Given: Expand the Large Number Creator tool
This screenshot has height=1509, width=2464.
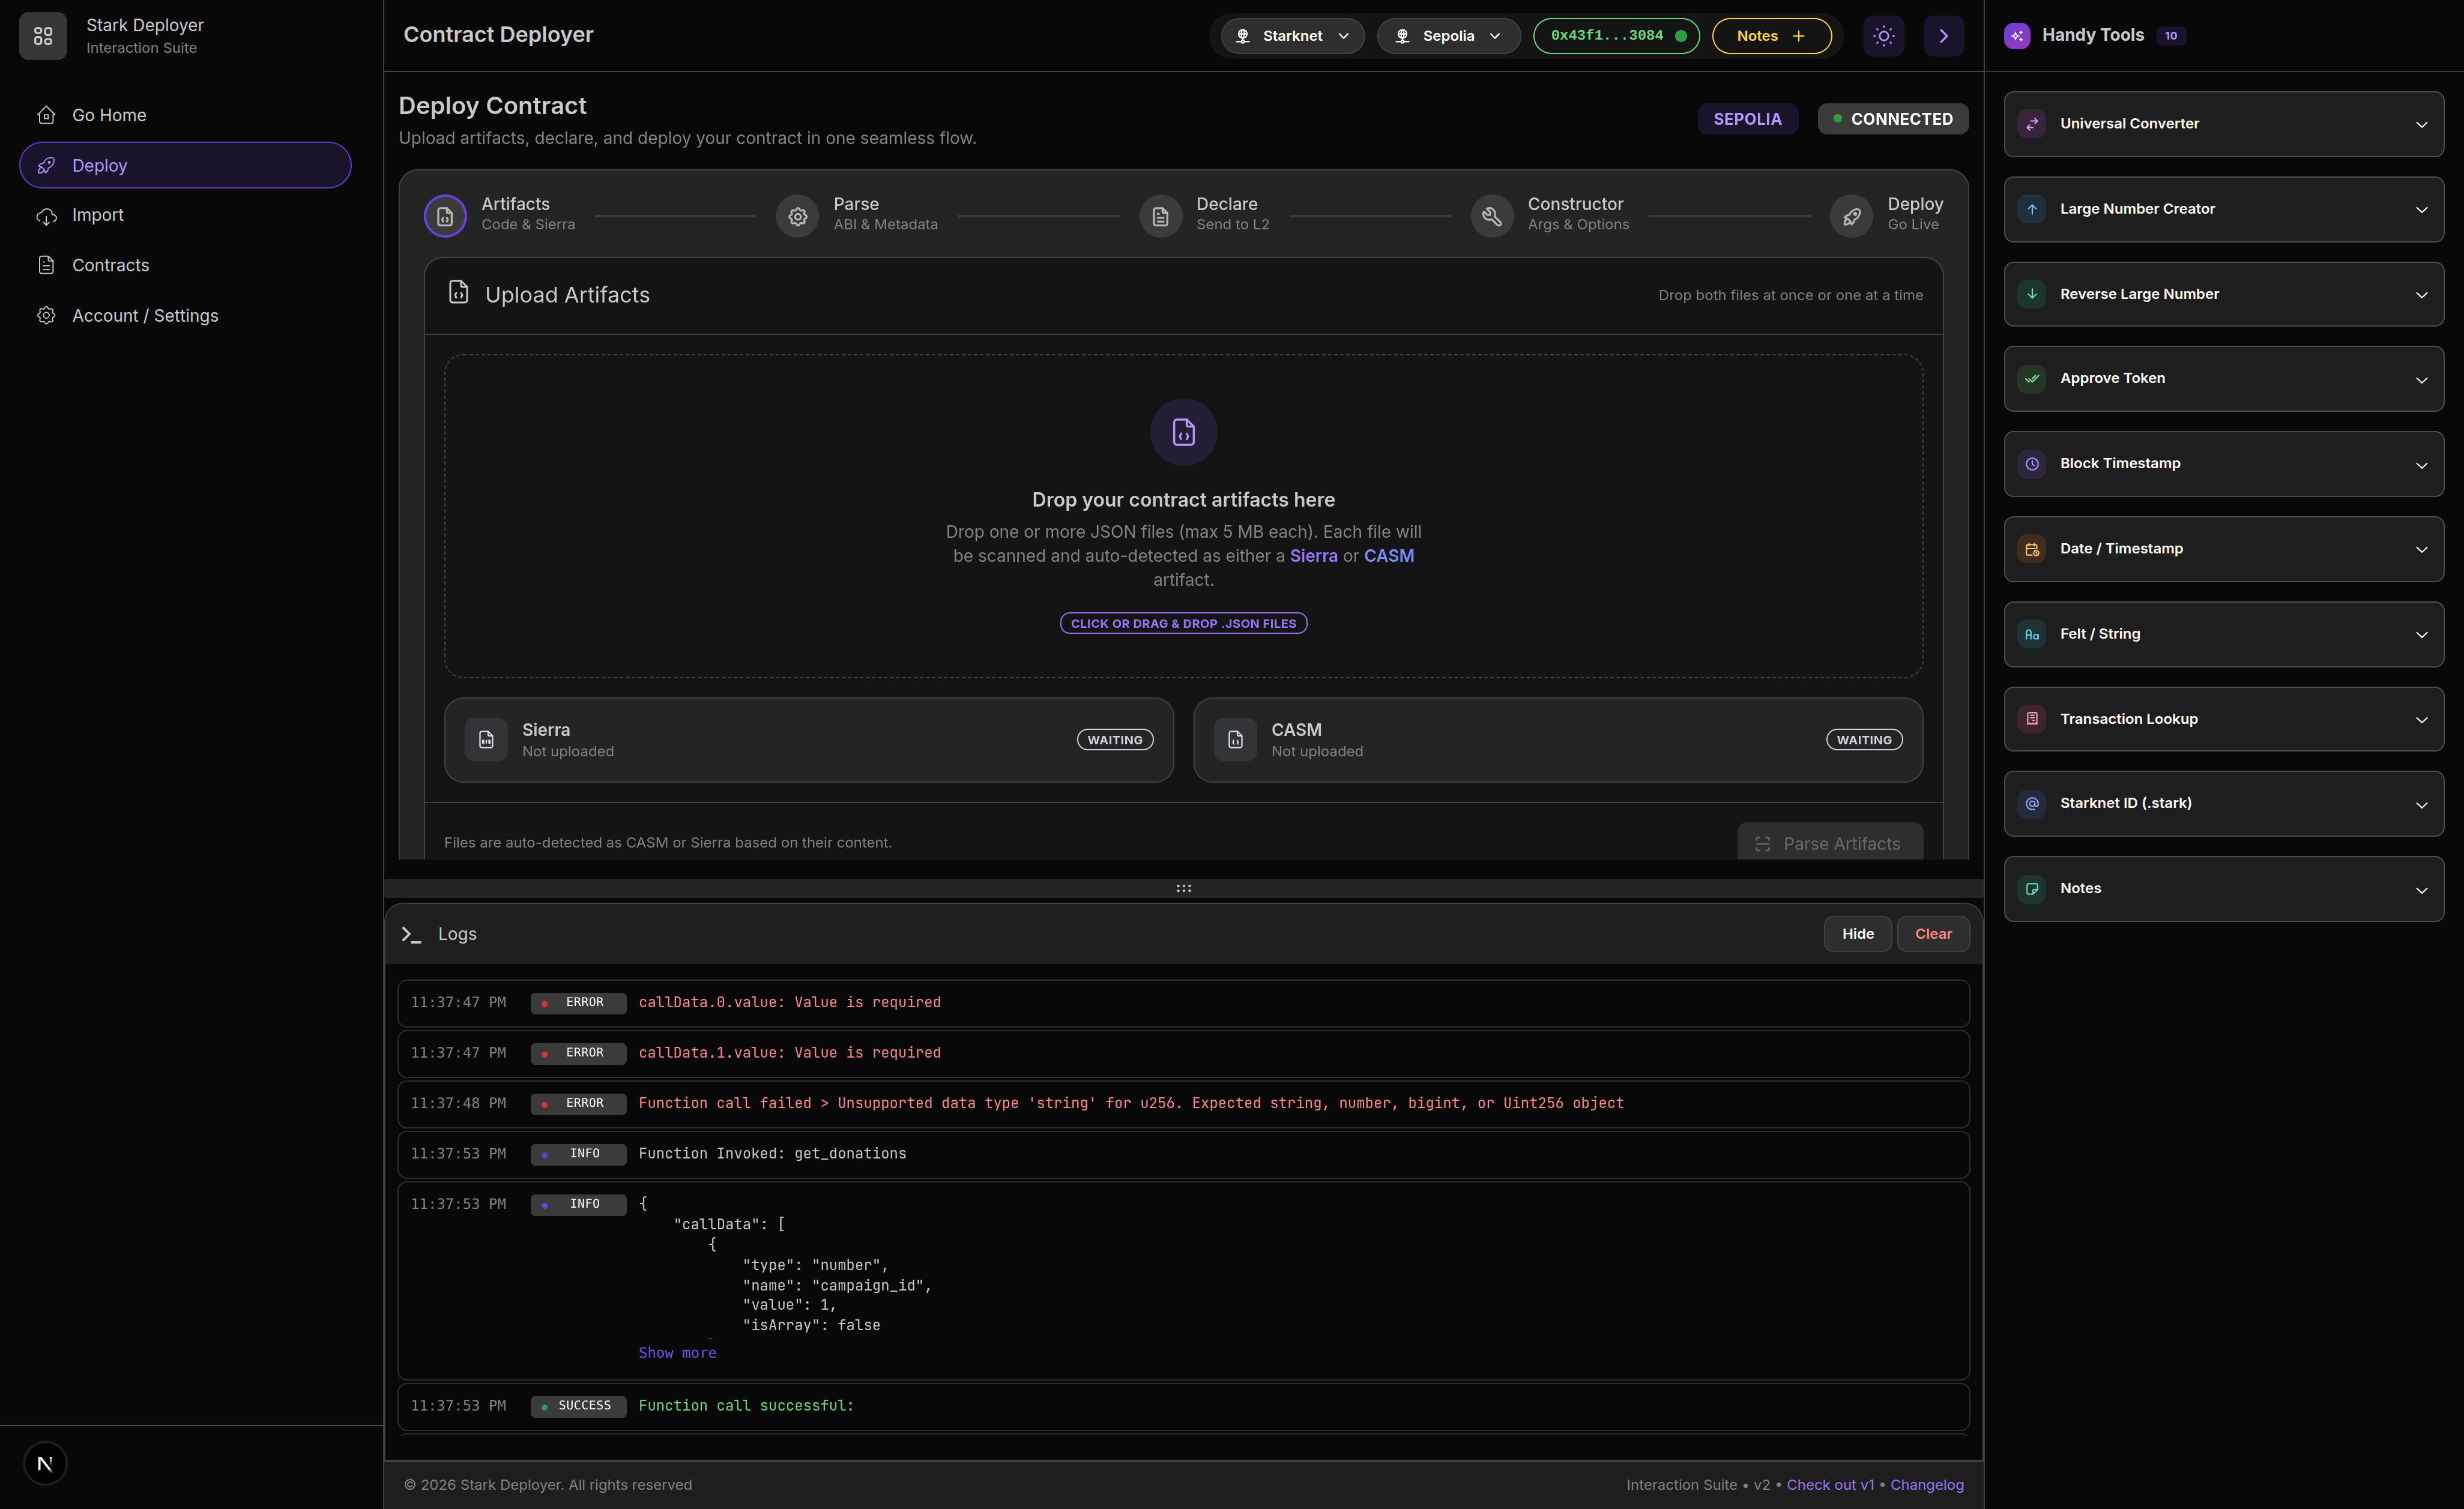Looking at the screenshot, I should tap(2224, 209).
